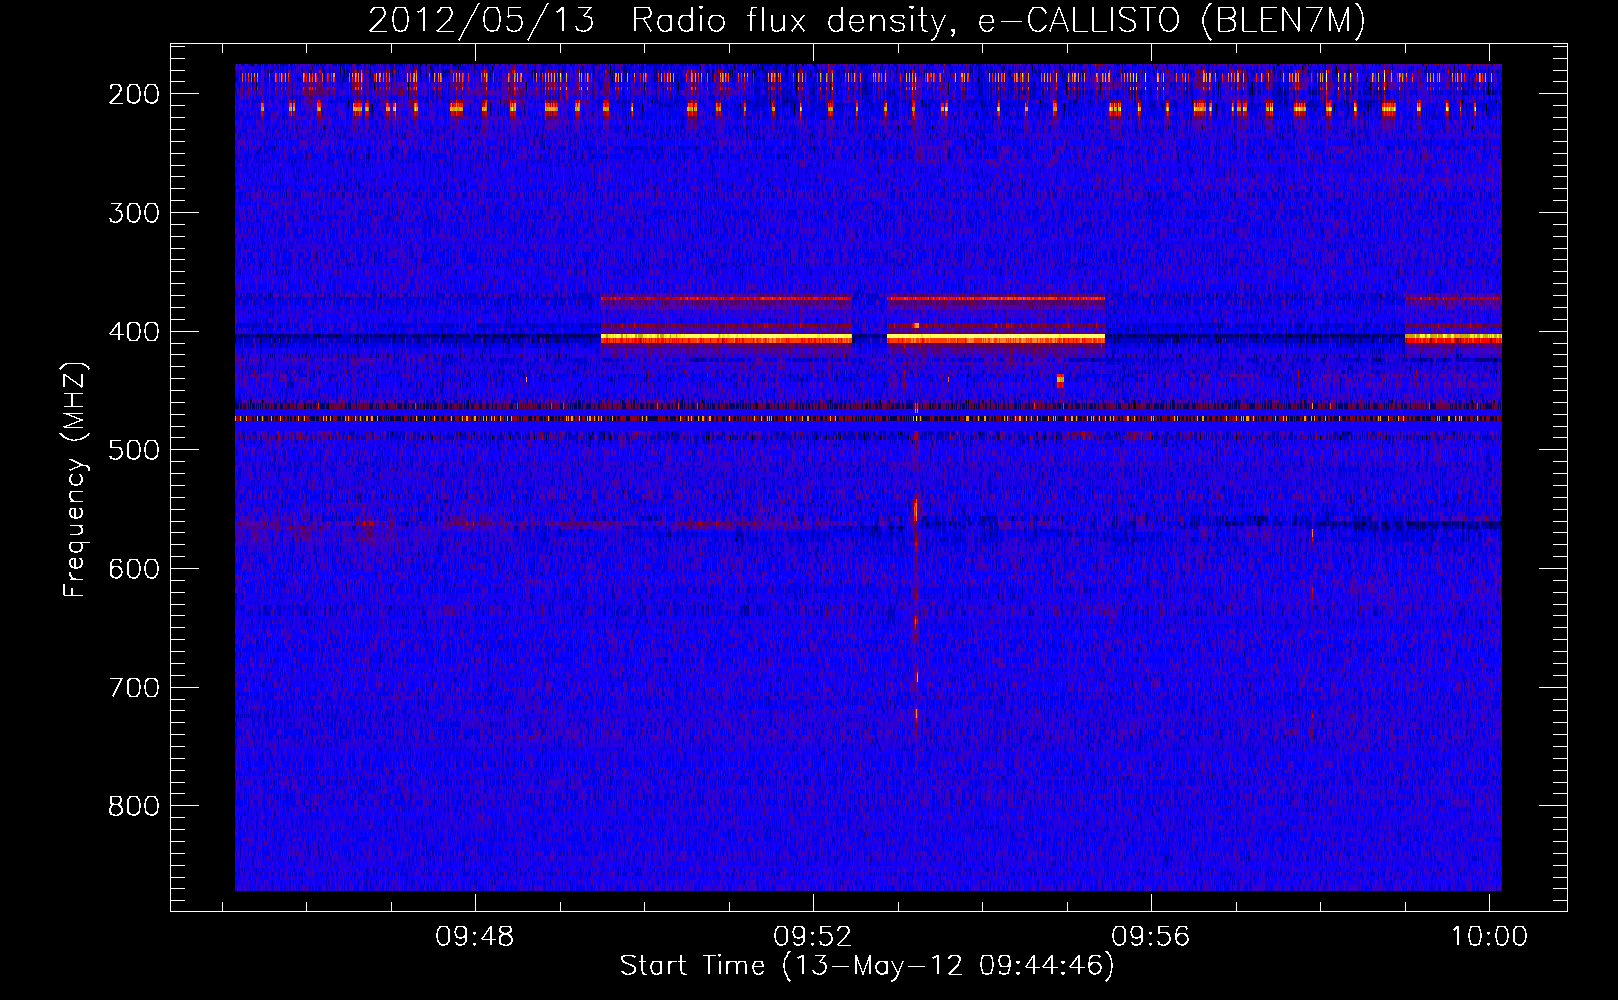Image resolution: width=1618 pixels, height=1000 pixels.
Task: Click the 500 frequency tick label
Action: click(134, 450)
